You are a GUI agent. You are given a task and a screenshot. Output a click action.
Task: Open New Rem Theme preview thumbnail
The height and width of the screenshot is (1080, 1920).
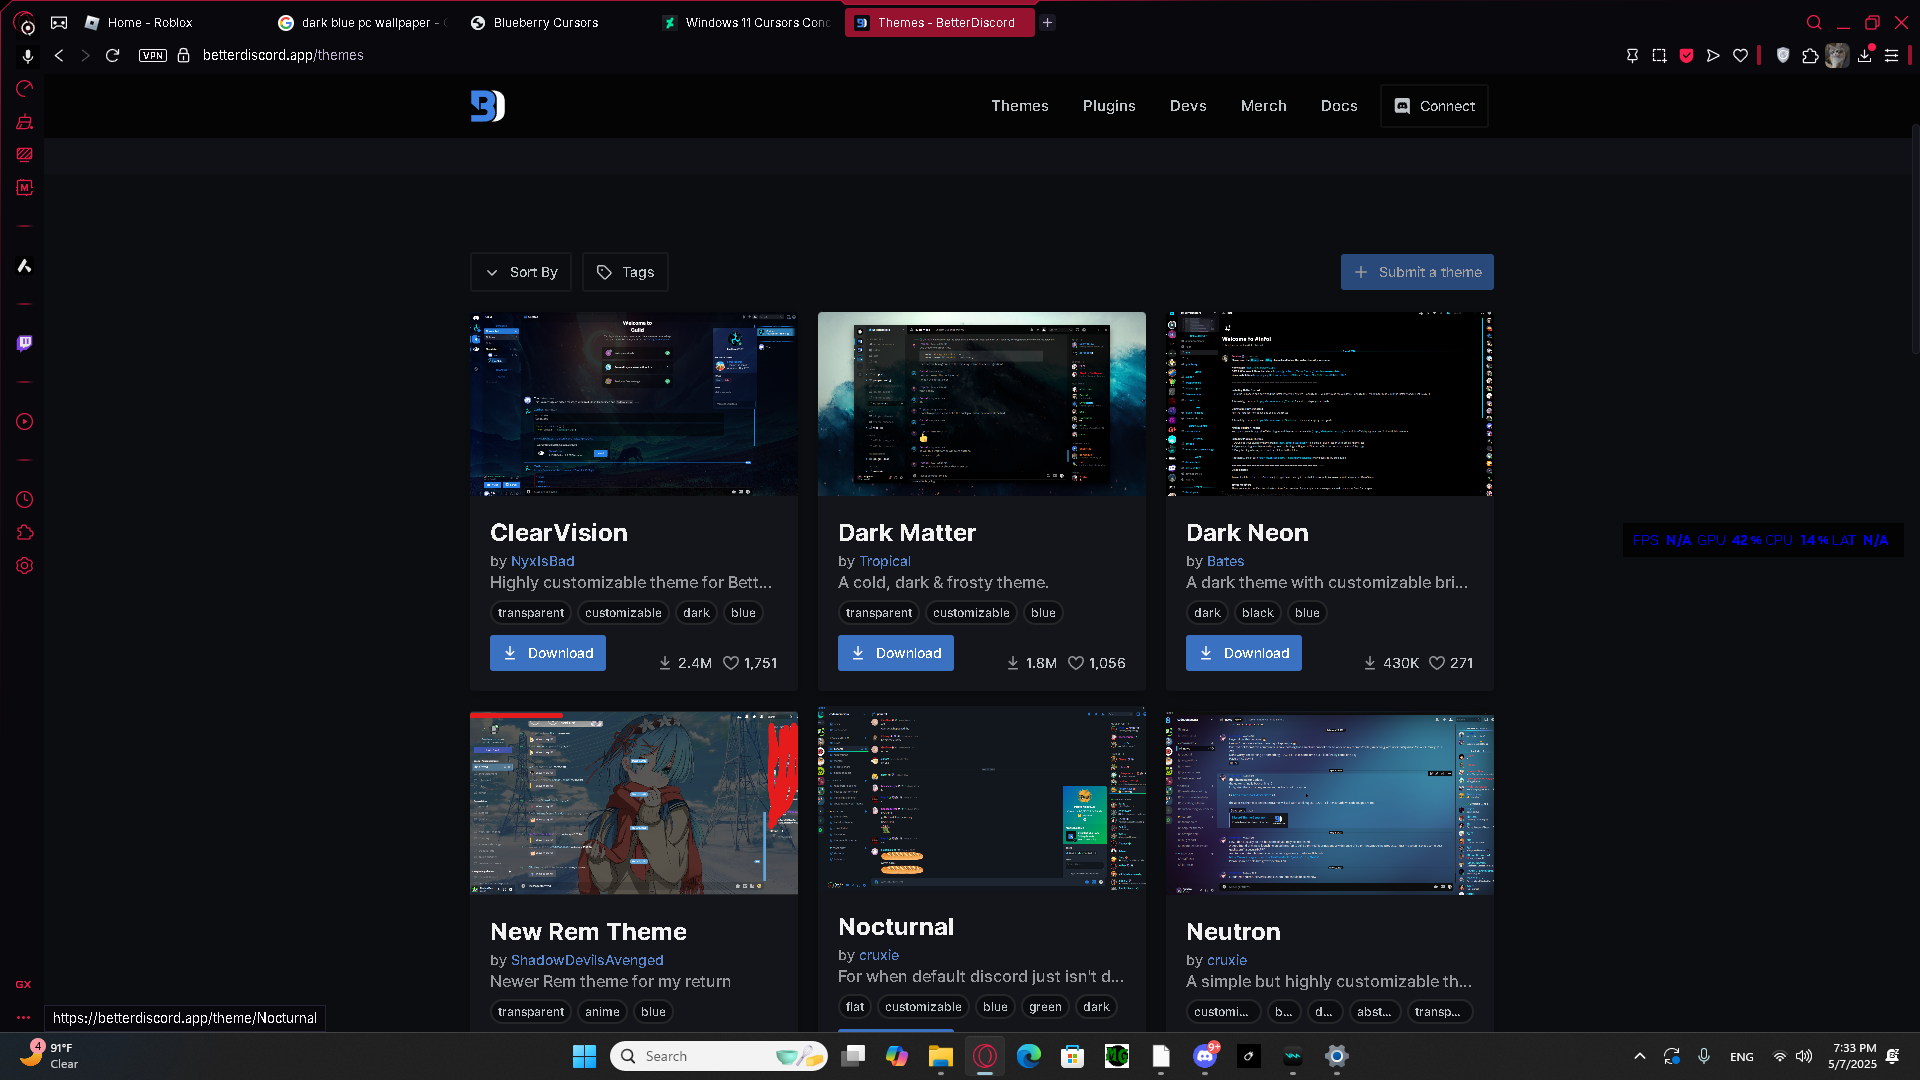(x=634, y=803)
